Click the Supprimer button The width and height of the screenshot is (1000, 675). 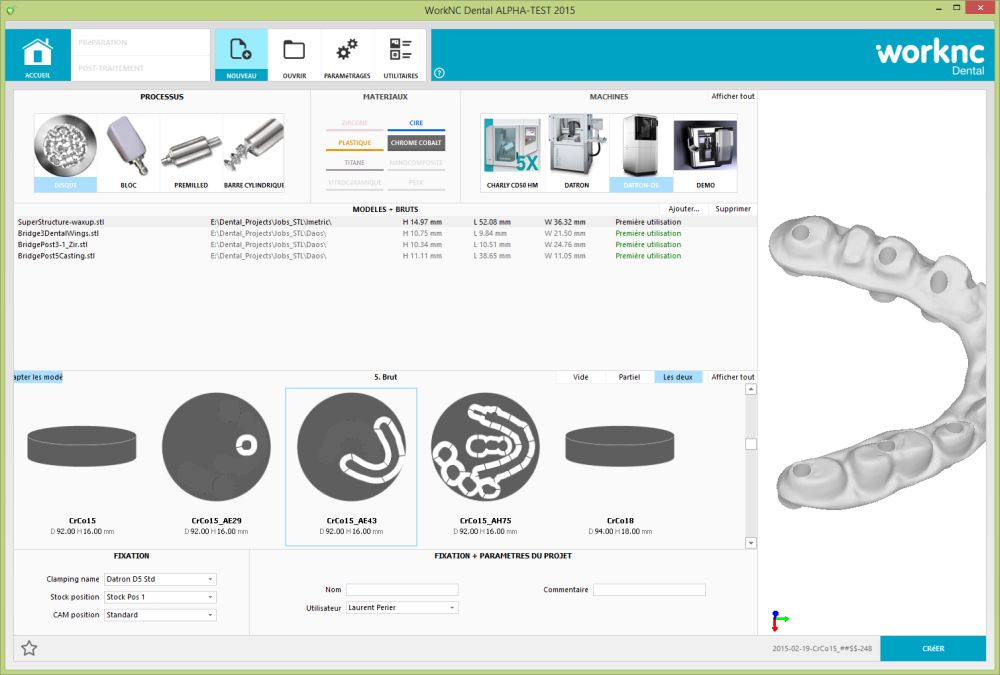point(733,209)
